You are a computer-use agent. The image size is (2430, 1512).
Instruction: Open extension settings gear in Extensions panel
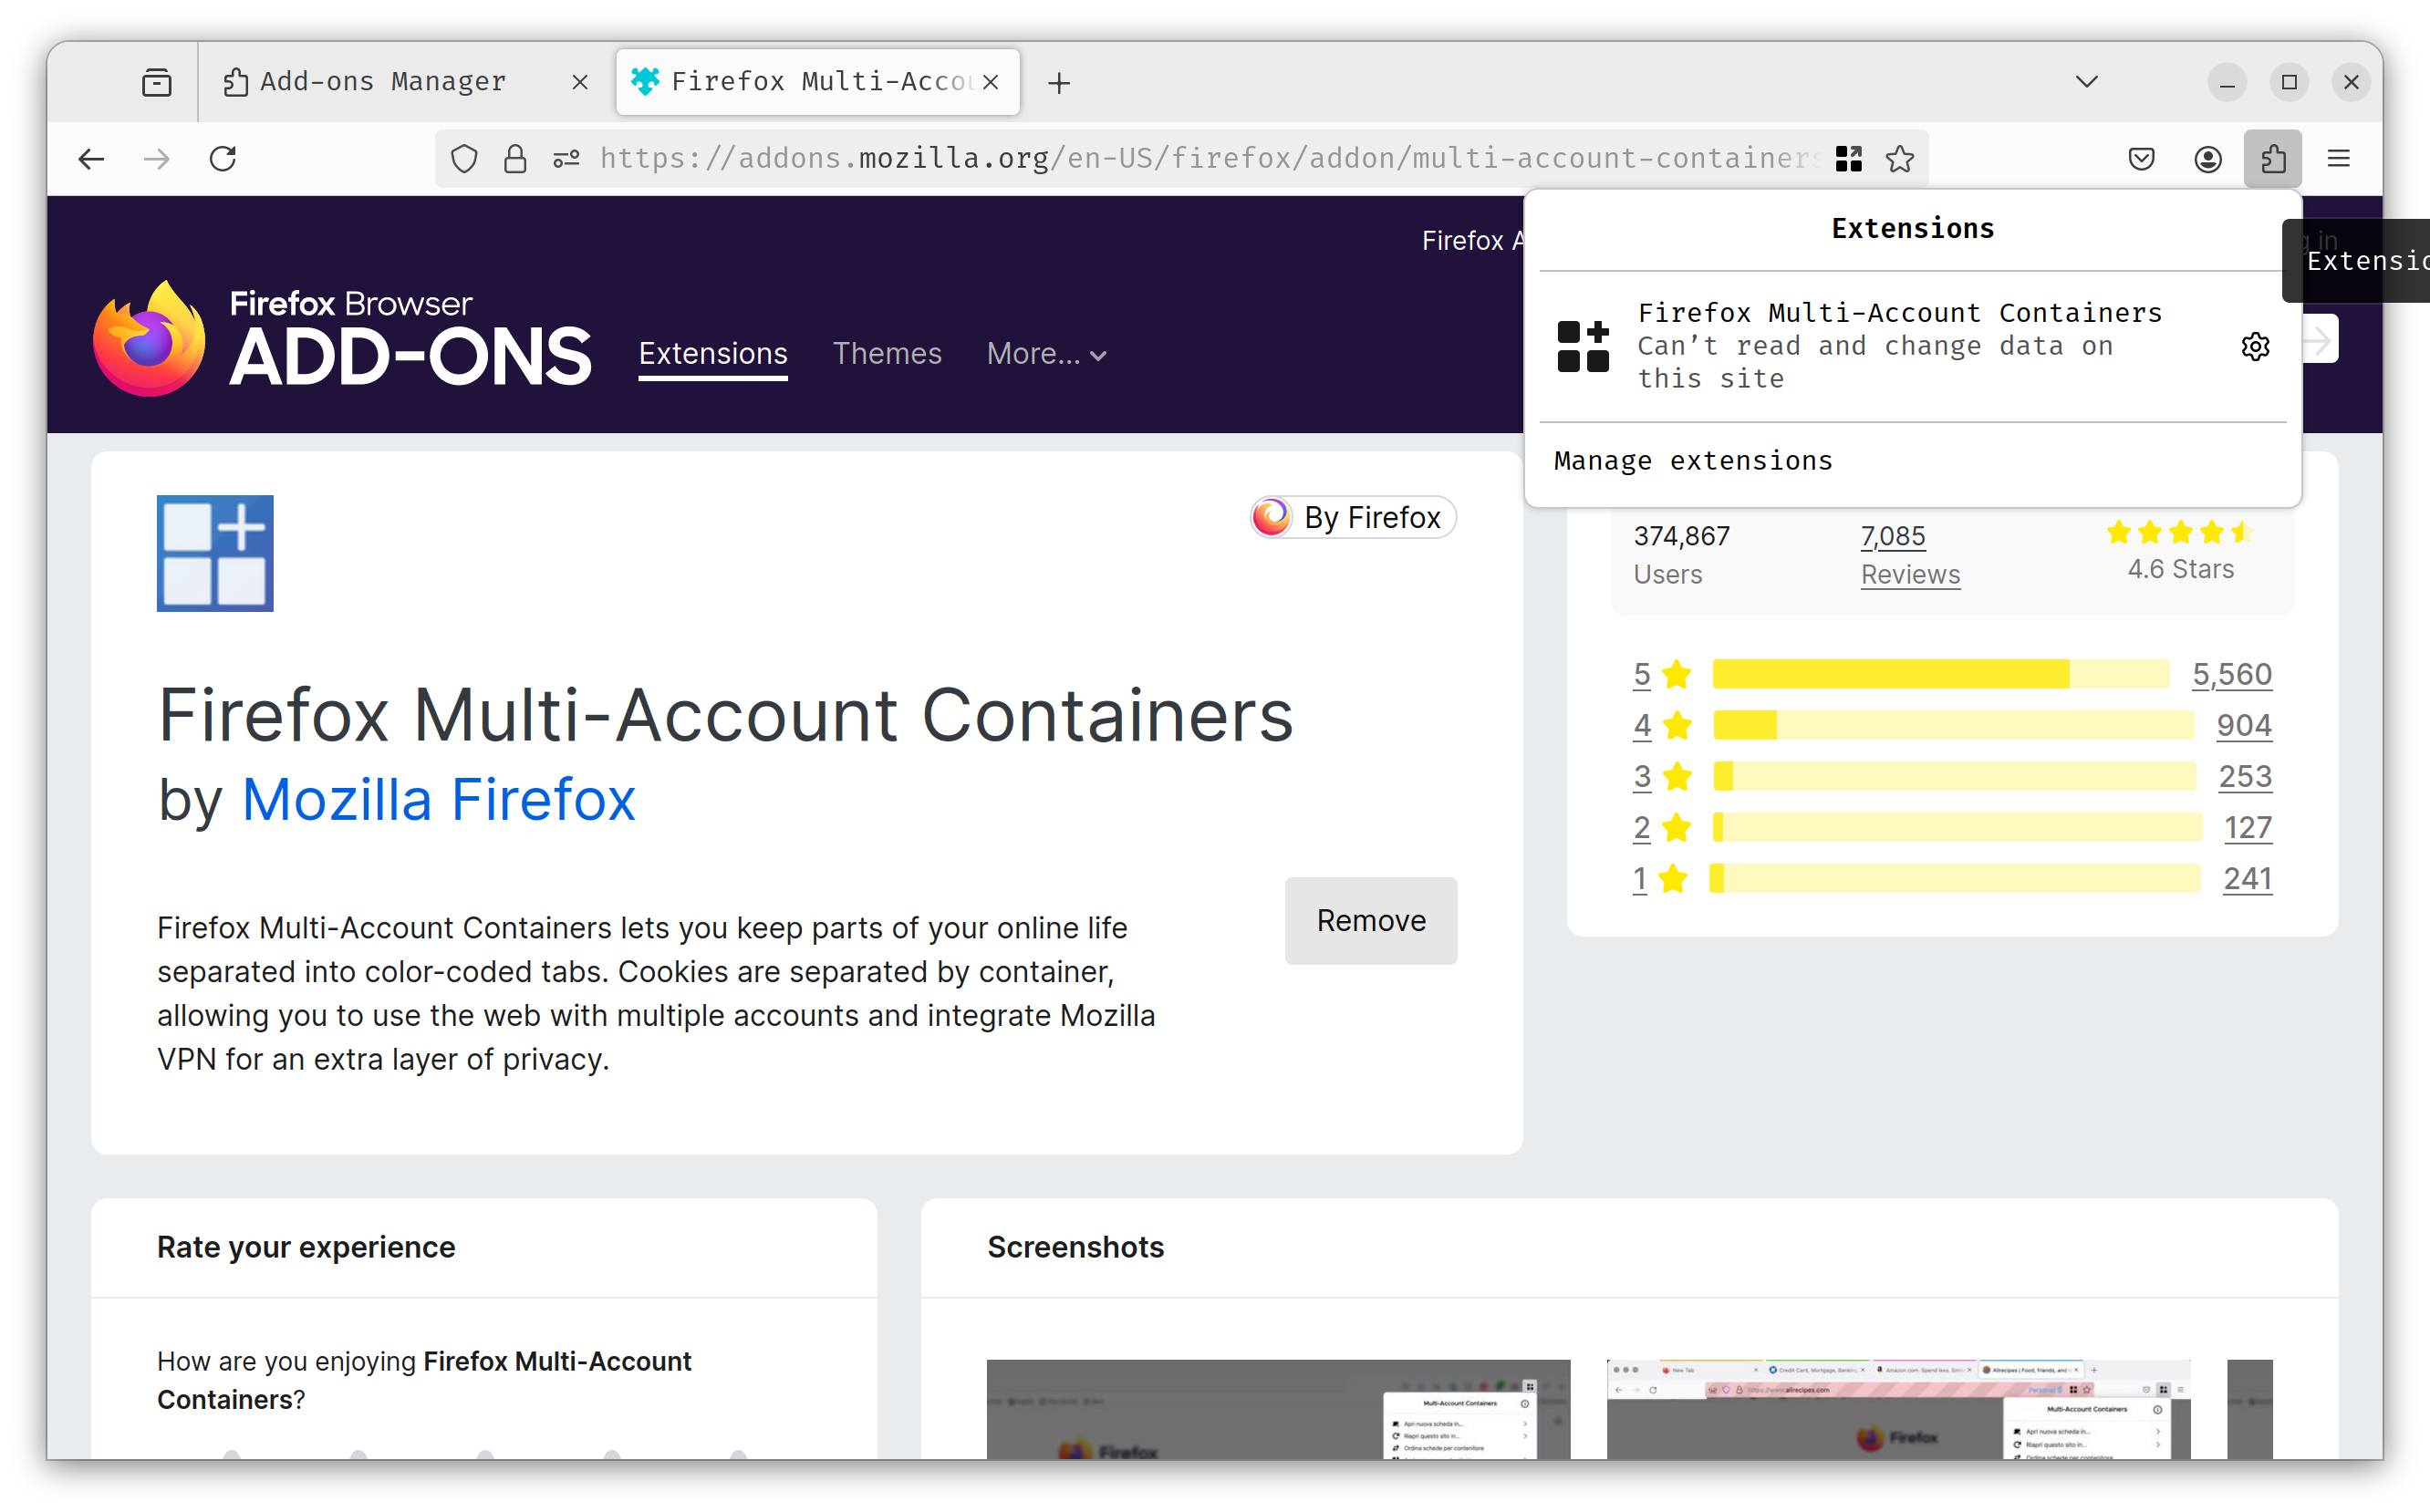tap(2255, 346)
